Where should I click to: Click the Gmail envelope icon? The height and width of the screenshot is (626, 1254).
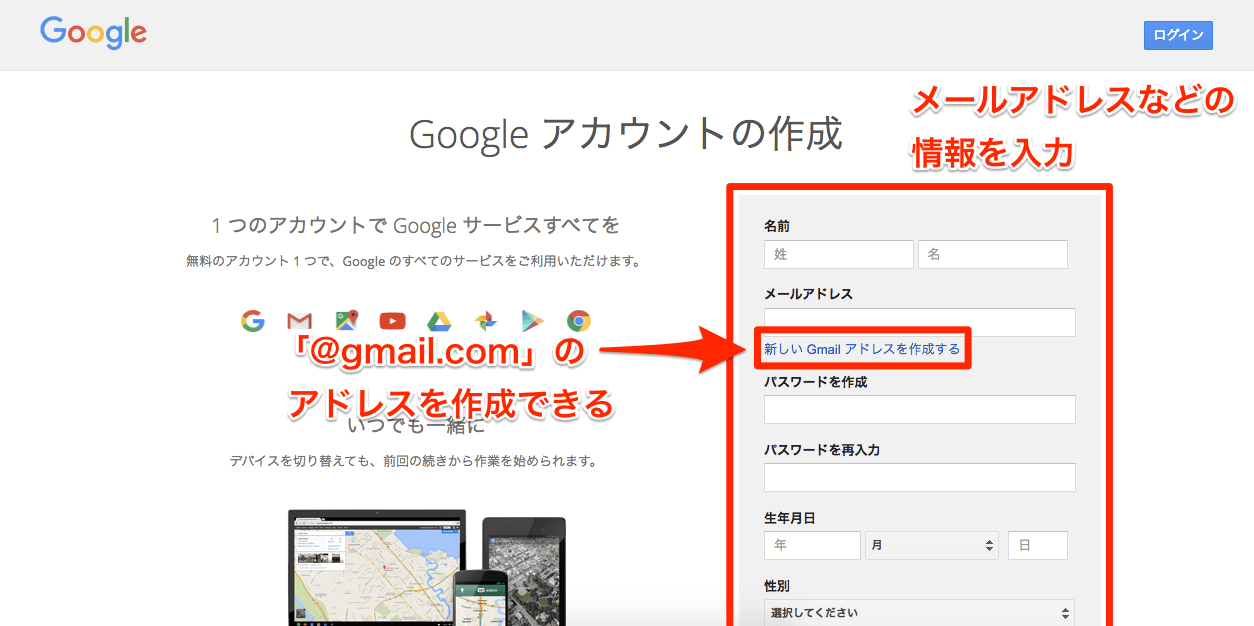click(299, 321)
